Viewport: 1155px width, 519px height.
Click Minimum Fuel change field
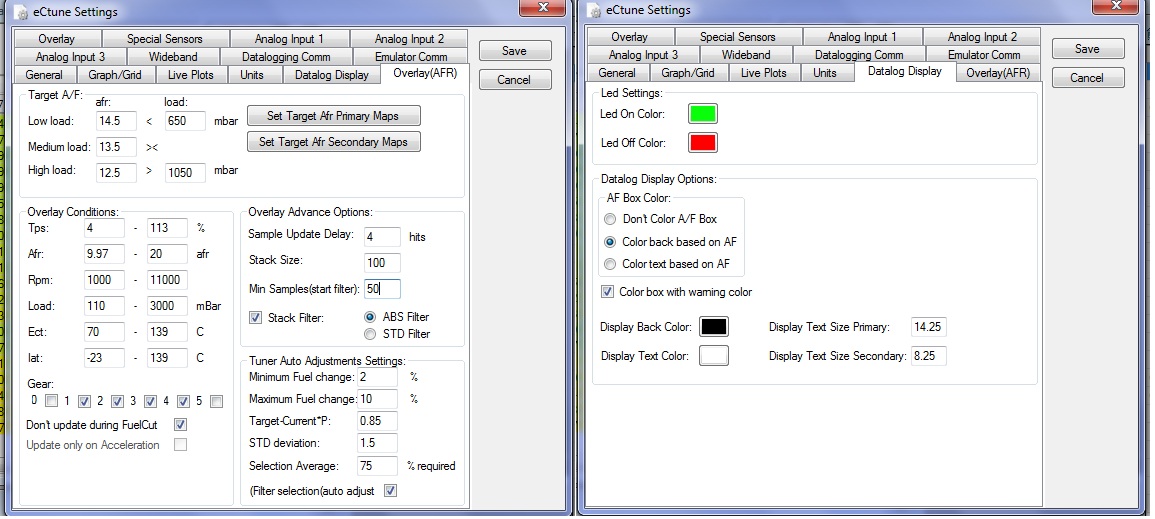click(x=377, y=377)
